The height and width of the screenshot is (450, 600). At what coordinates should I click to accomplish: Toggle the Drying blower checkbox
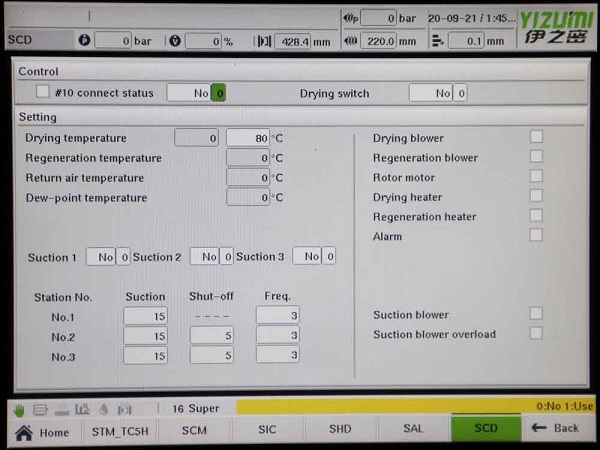pyautogui.click(x=537, y=137)
